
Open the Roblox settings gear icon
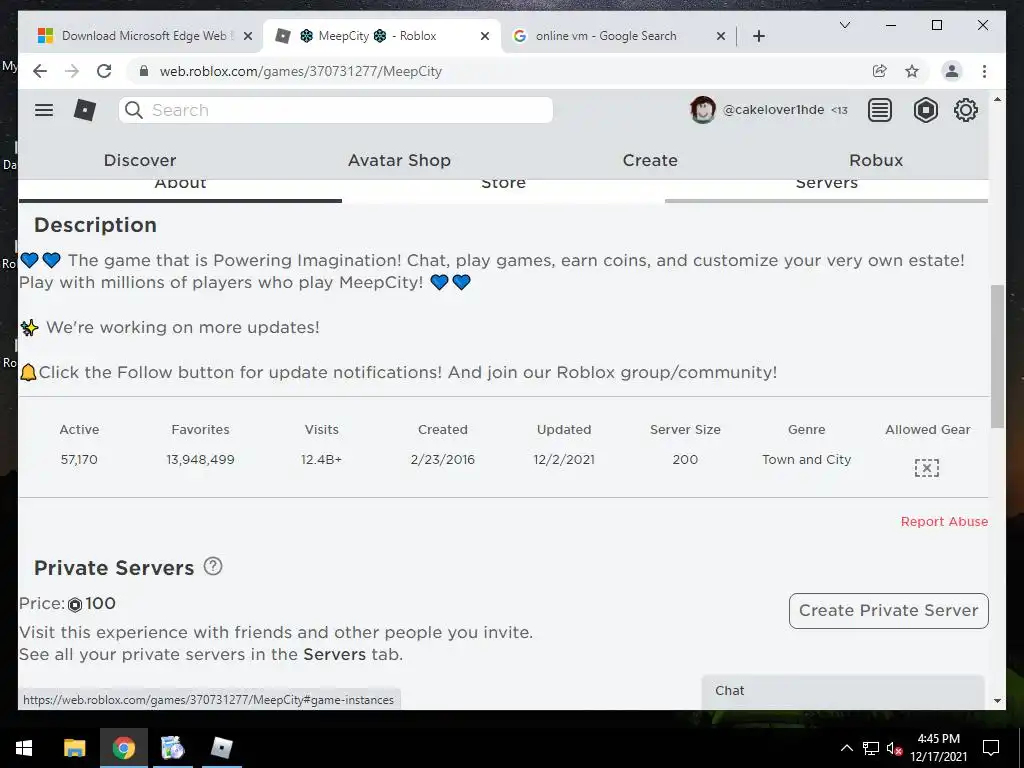point(966,110)
